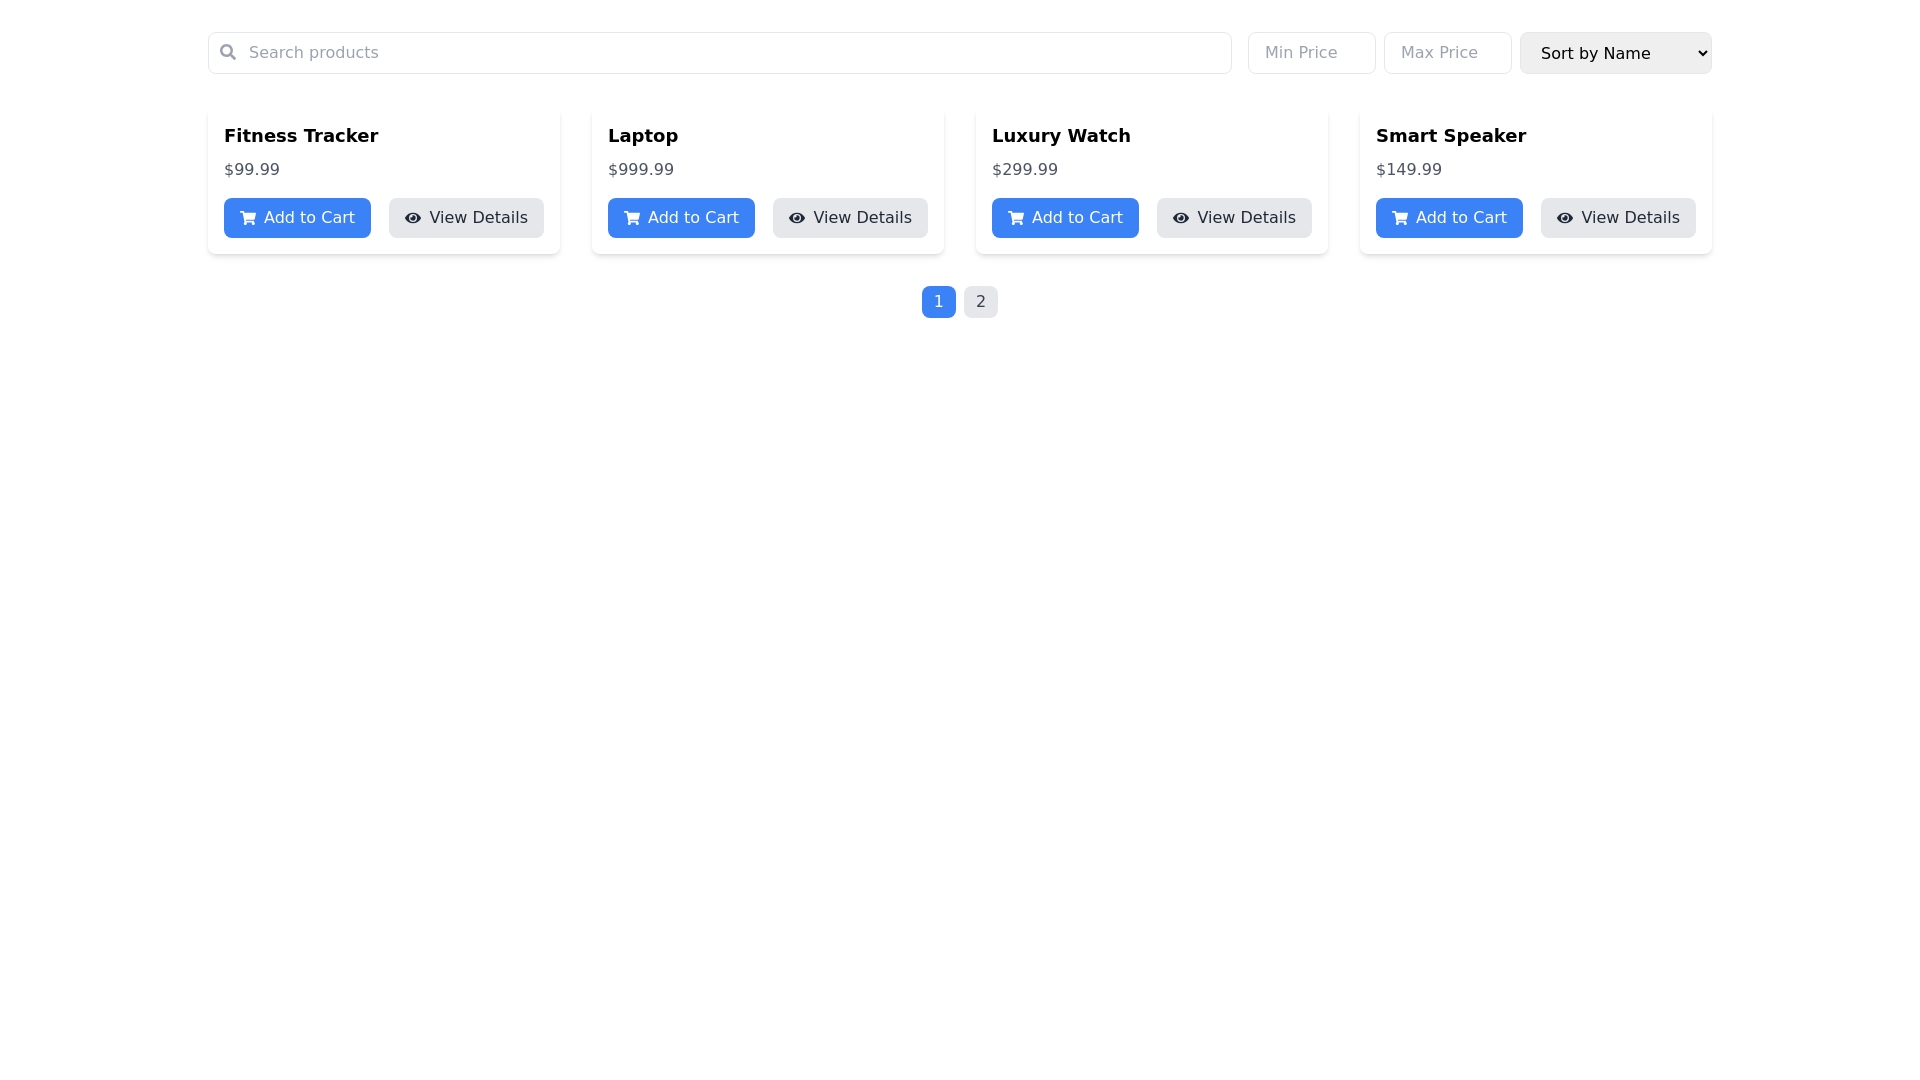
Task: Click eye icon on Laptop card
Action: coord(797,218)
